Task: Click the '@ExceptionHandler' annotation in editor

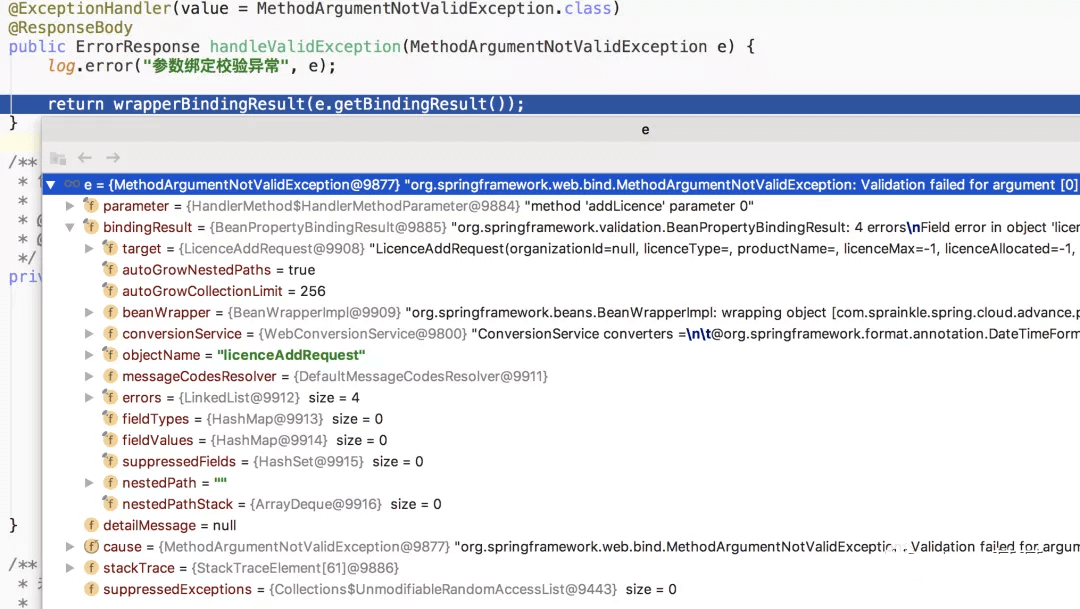Action: coord(90,9)
